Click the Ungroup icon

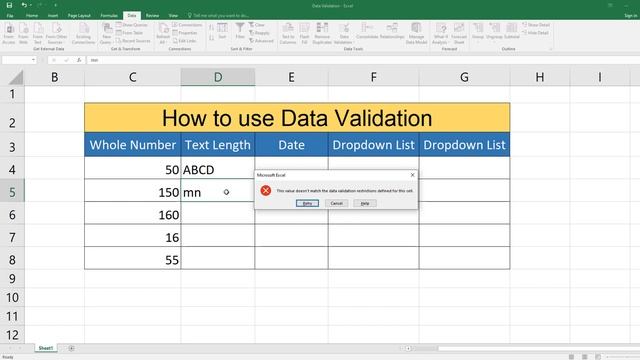[x=494, y=31]
